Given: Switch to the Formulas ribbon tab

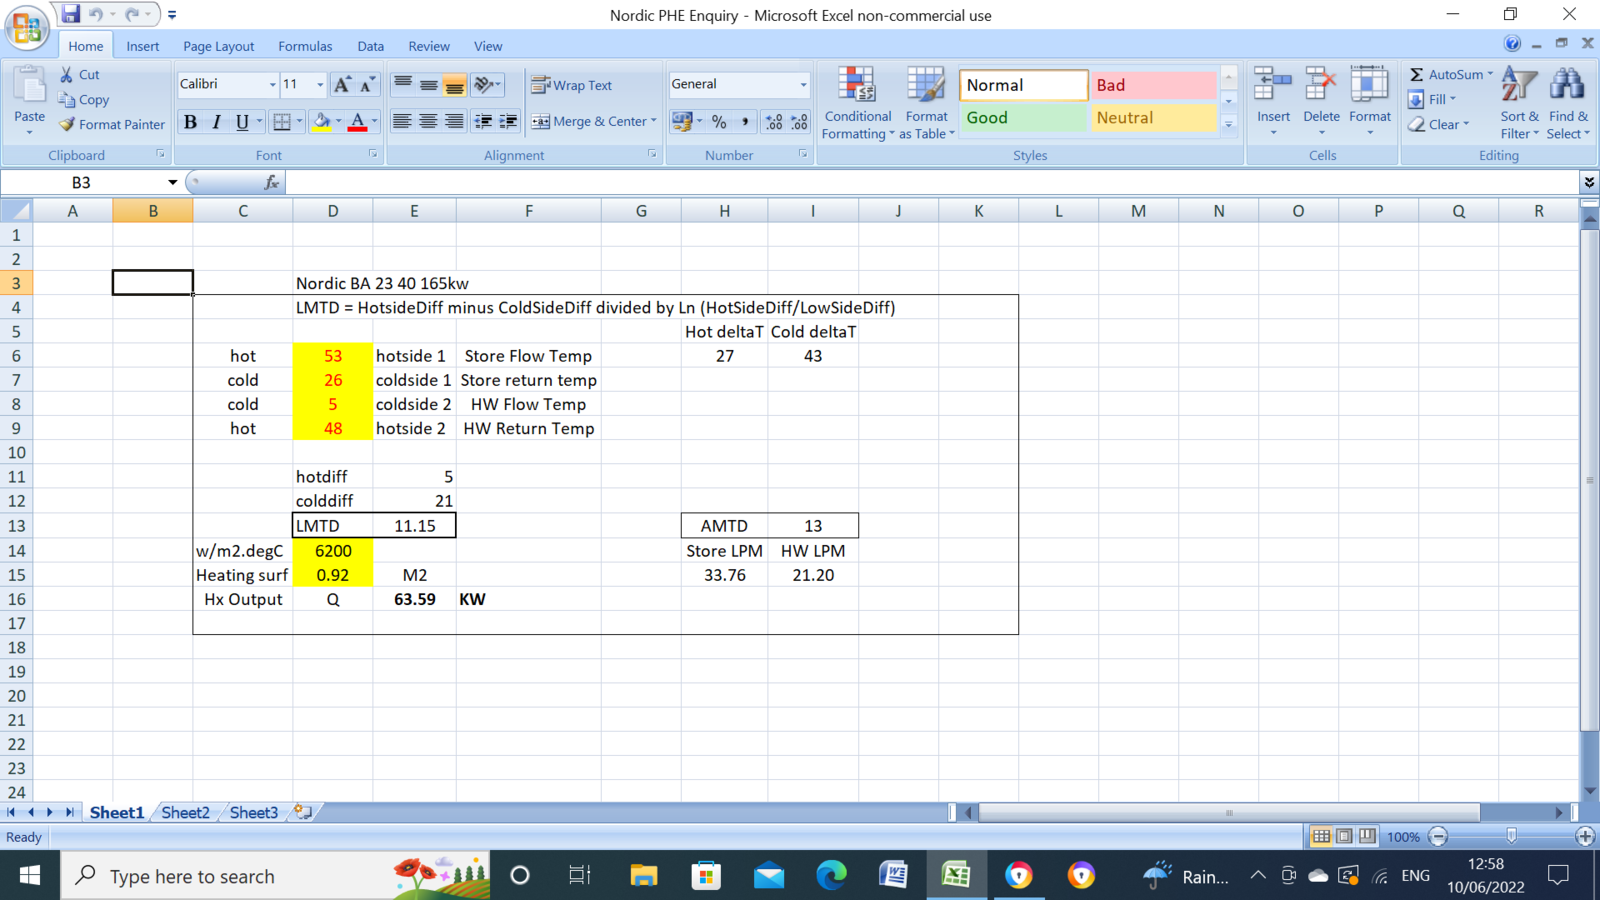Looking at the screenshot, I should coord(305,46).
